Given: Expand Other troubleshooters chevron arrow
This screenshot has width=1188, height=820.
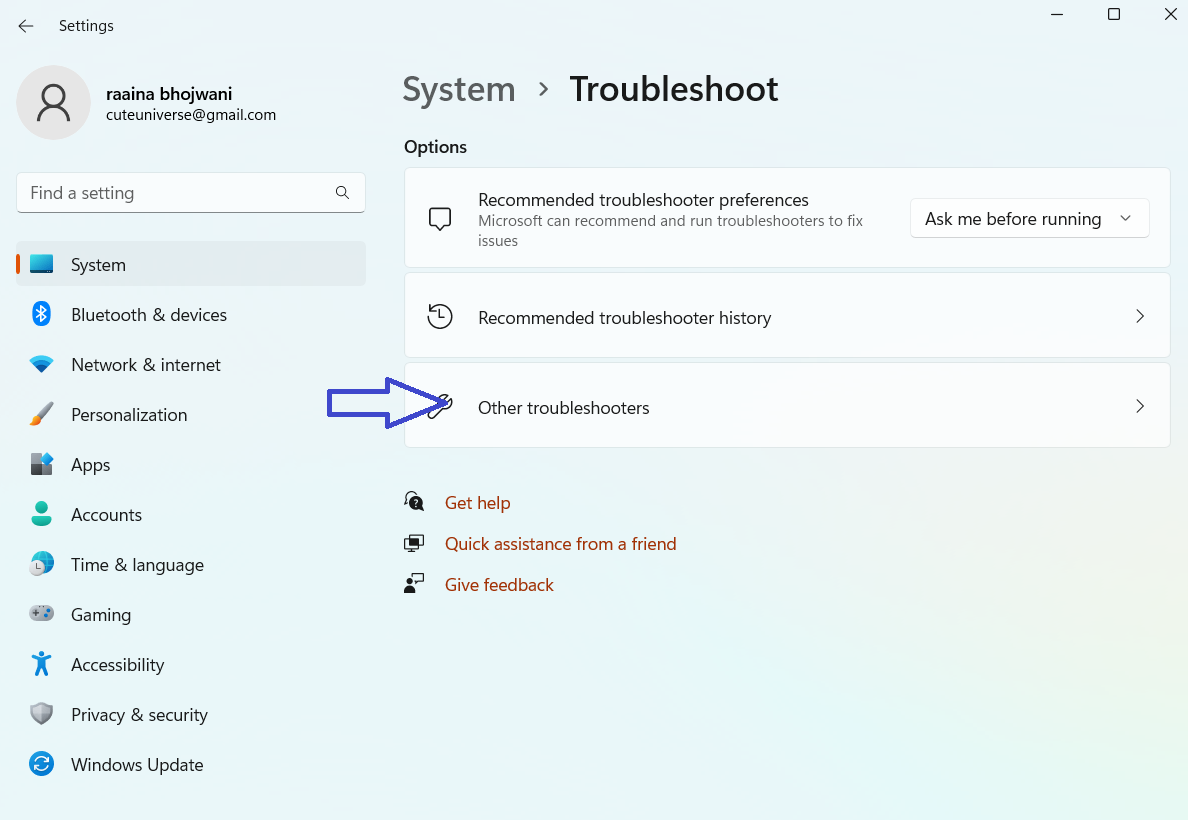Looking at the screenshot, I should click(1140, 407).
